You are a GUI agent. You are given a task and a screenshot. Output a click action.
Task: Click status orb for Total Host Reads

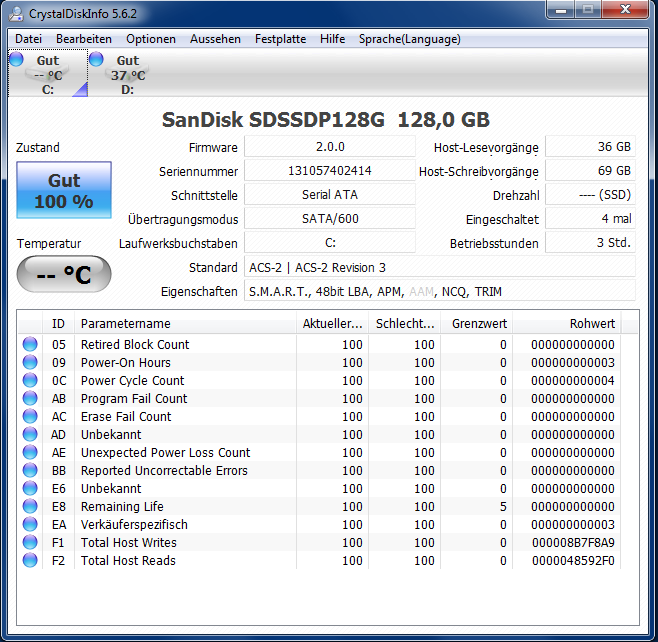30,561
